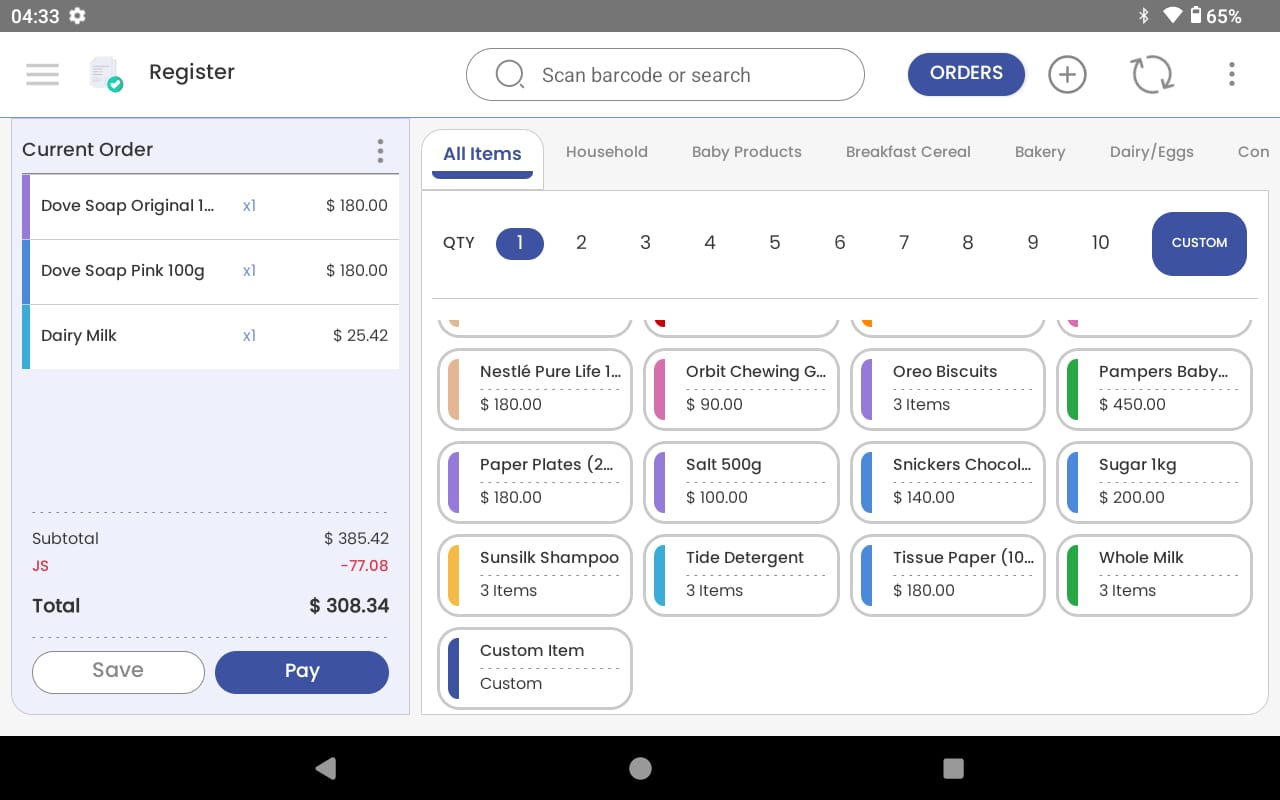The height and width of the screenshot is (800, 1280).
Task: Open the ORDERS list
Action: (966, 74)
